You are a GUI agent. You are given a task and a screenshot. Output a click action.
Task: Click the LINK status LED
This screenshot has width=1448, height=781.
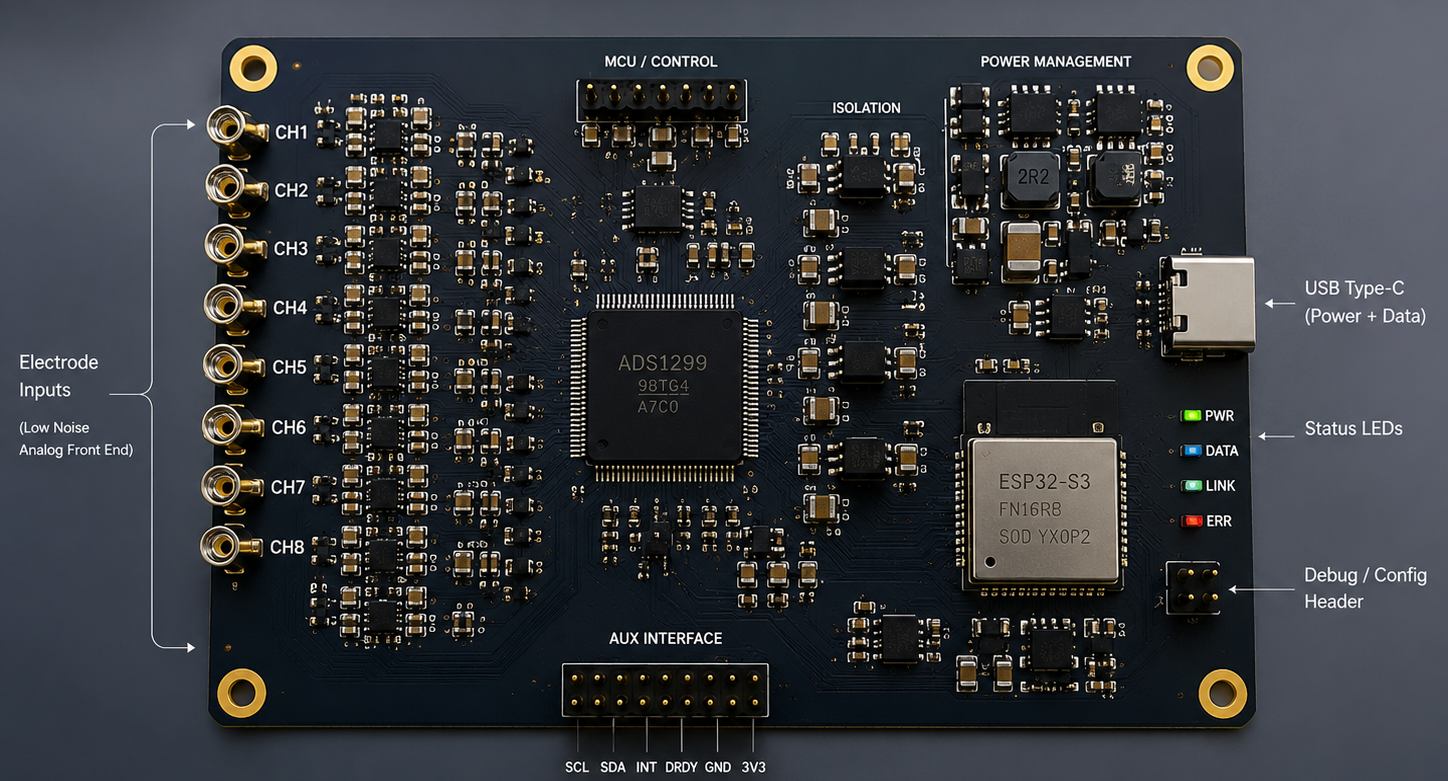click(x=1190, y=486)
